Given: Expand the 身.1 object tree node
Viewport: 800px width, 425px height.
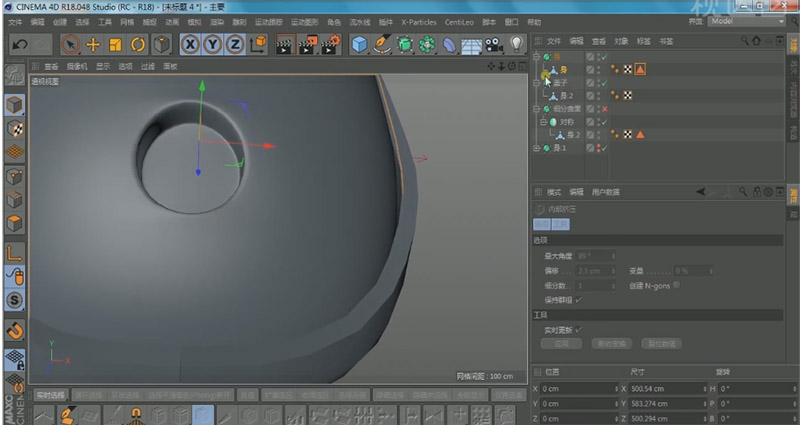Looking at the screenshot, I should click(536, 148).
